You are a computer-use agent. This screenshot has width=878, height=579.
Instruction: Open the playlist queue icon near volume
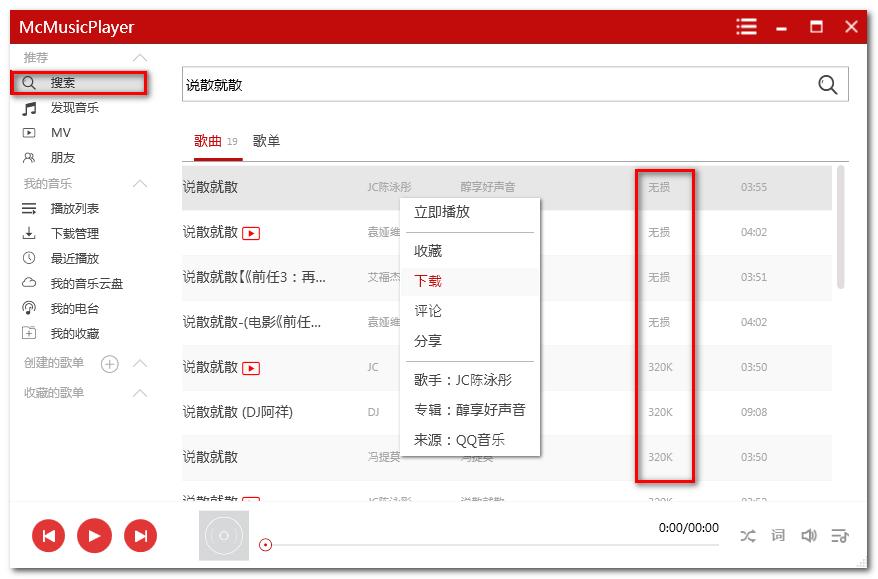point(840,536)
